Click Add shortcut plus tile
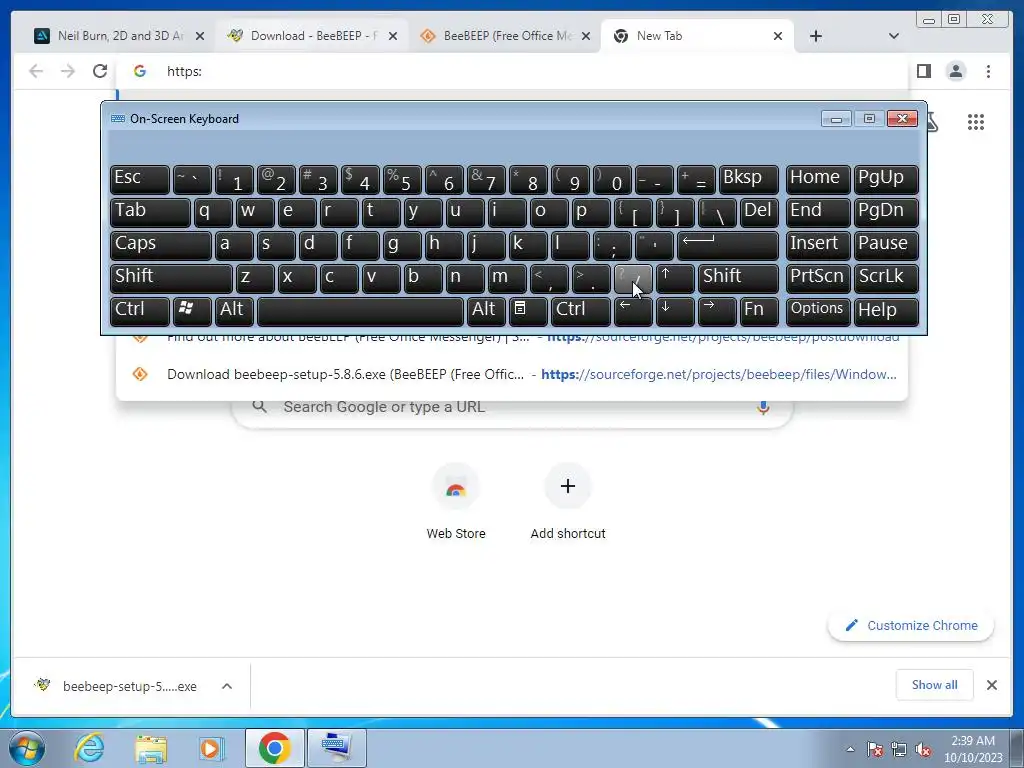Screen dimensions: 1024x768 [568, 502]
